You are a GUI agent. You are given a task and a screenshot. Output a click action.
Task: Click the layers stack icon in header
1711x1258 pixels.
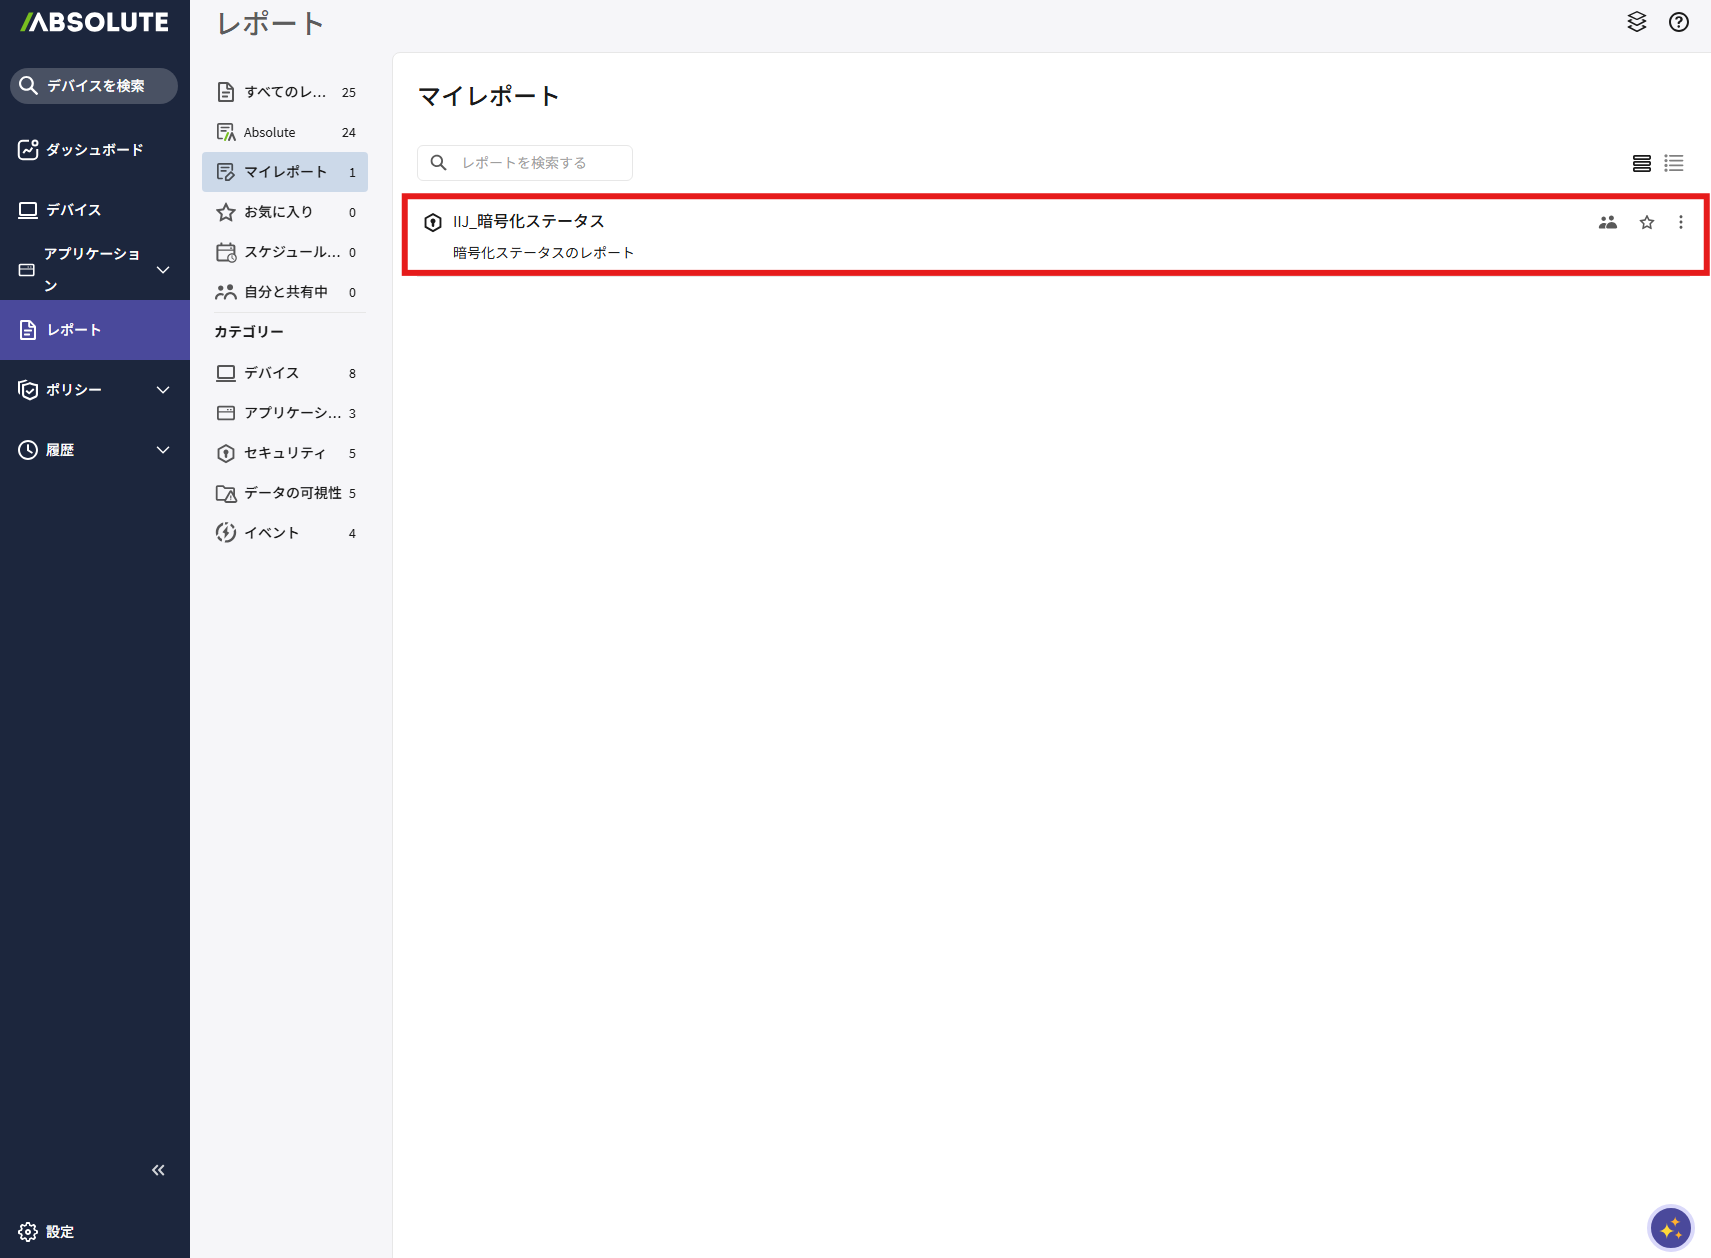(x=1636, y=22)
